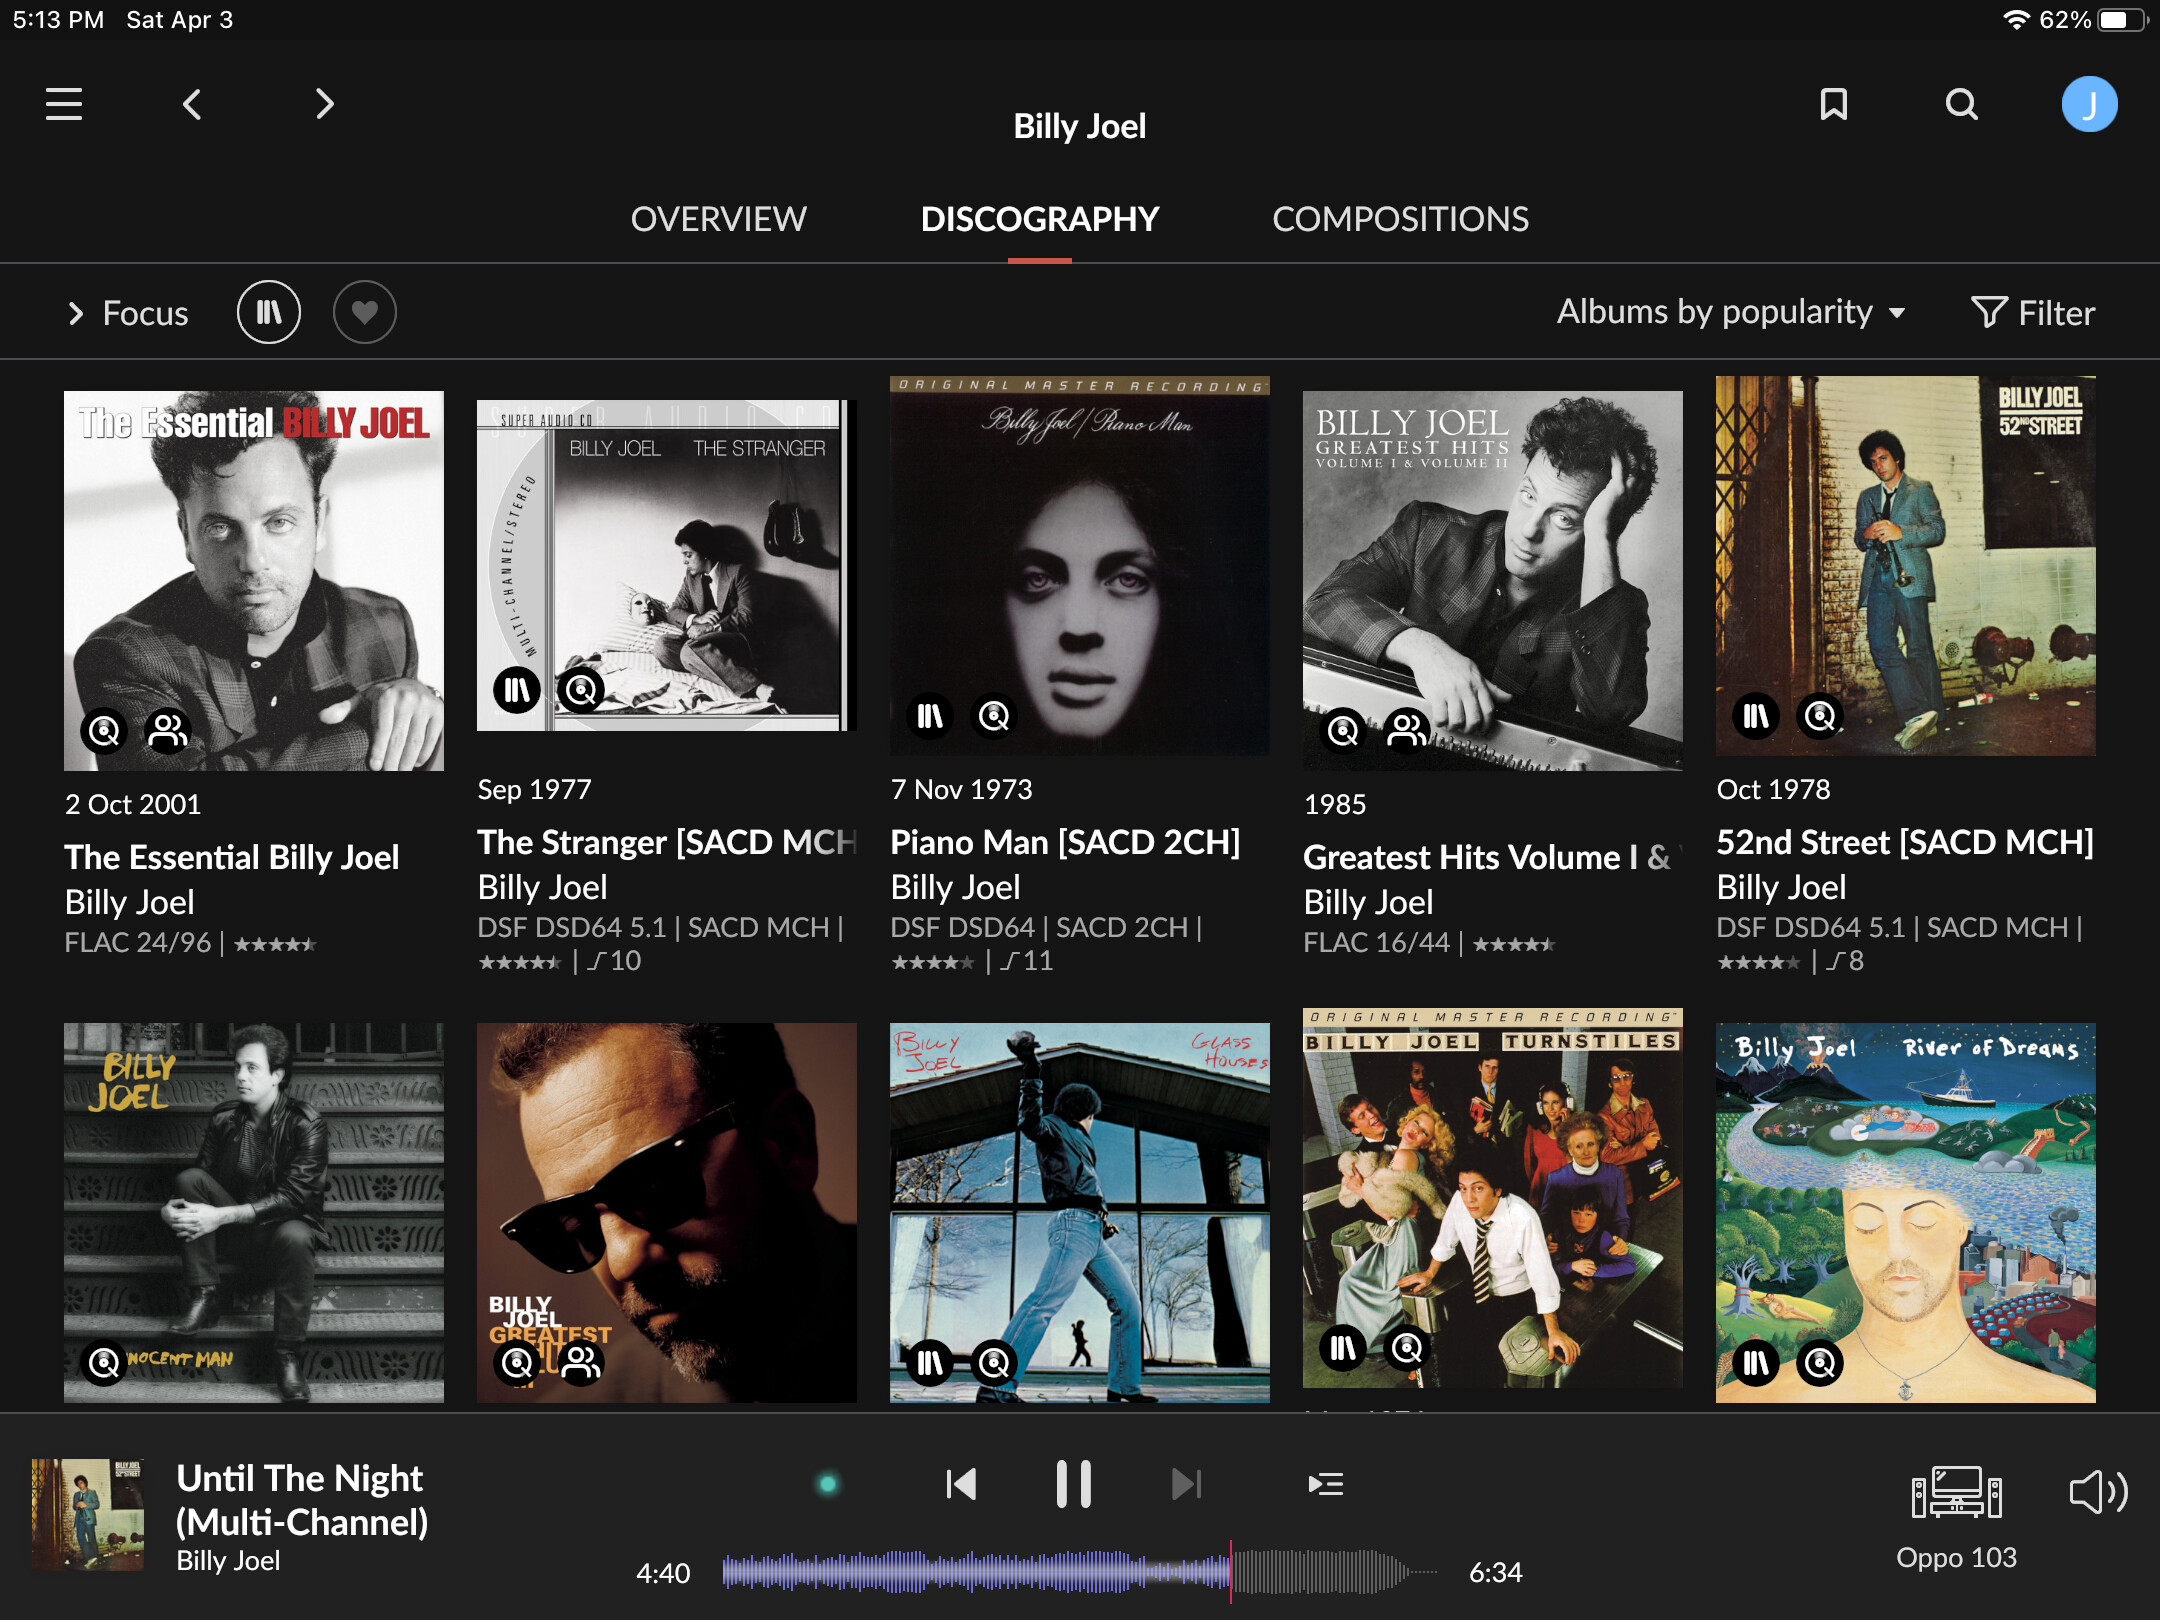Click Qobuz icon on 52nd Street cover
The height and width of the screenshot is (1620, 2160).
tap(1820, 716)
